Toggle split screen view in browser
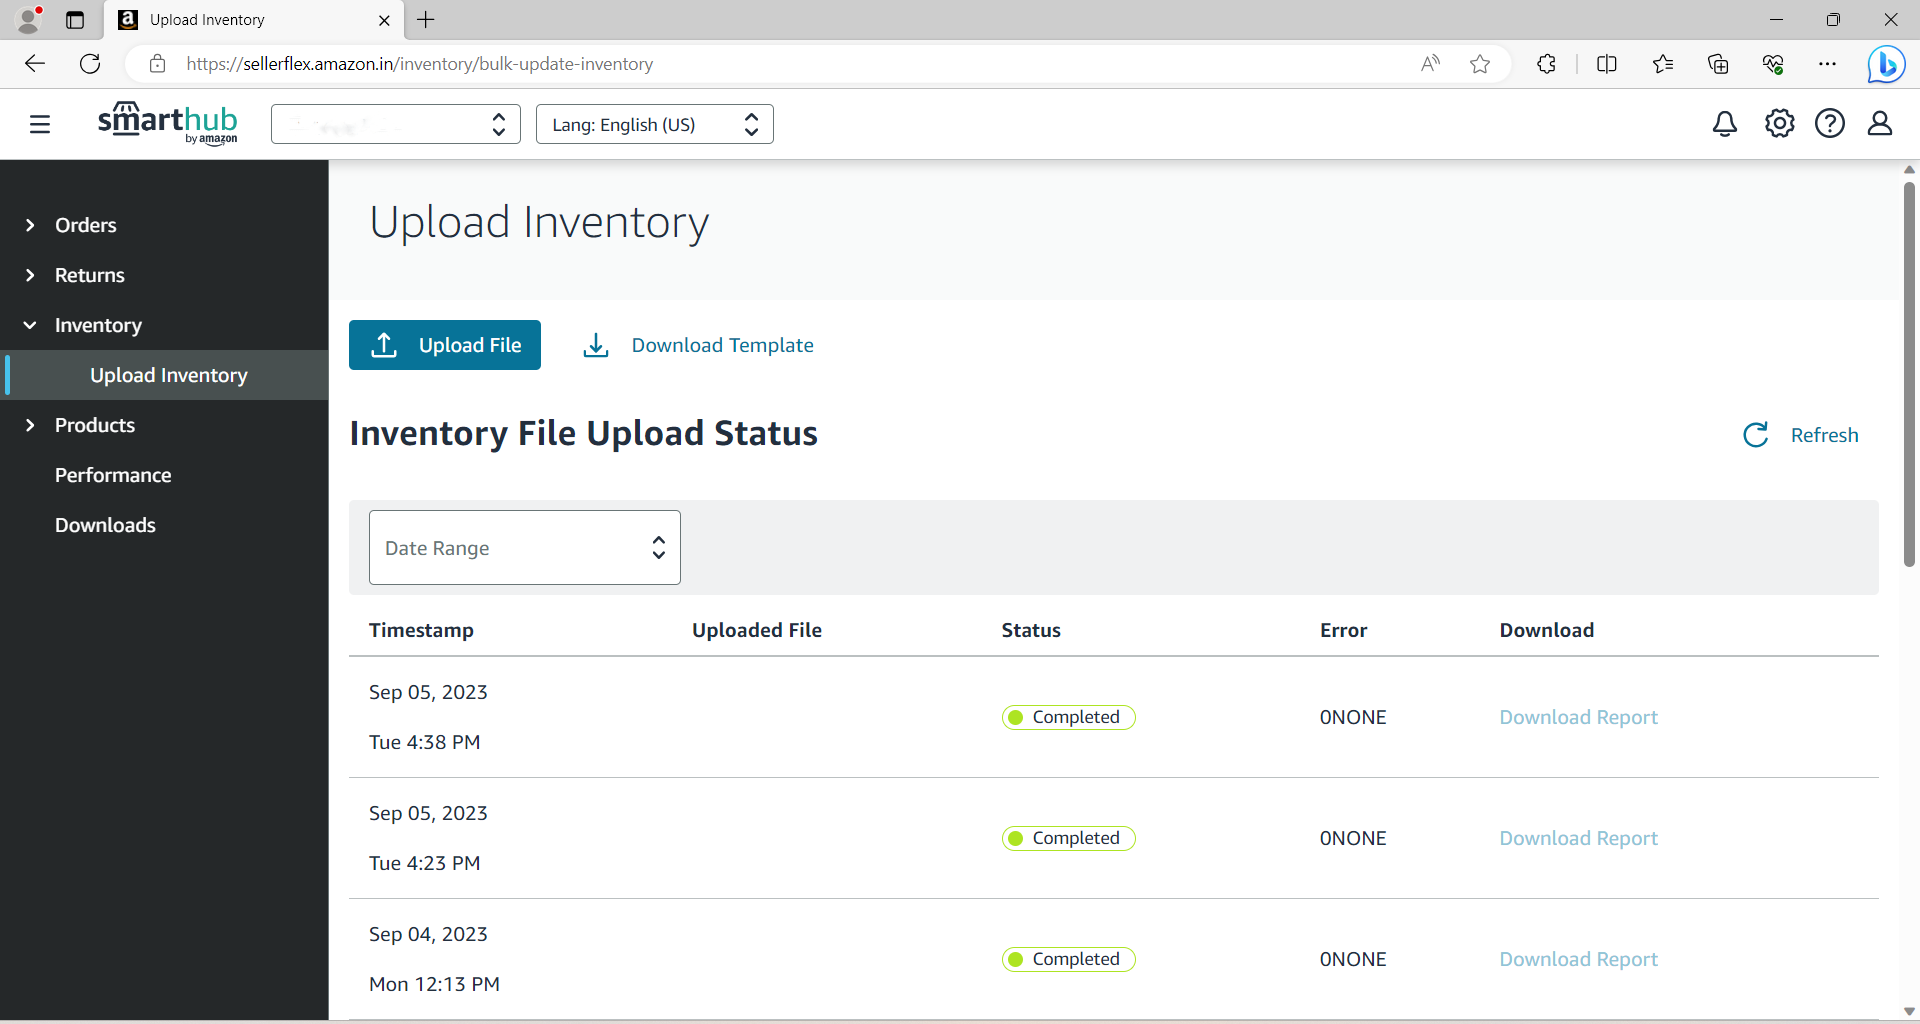Viewport: 1920px width, 1024px height. tap(1607, 64)
